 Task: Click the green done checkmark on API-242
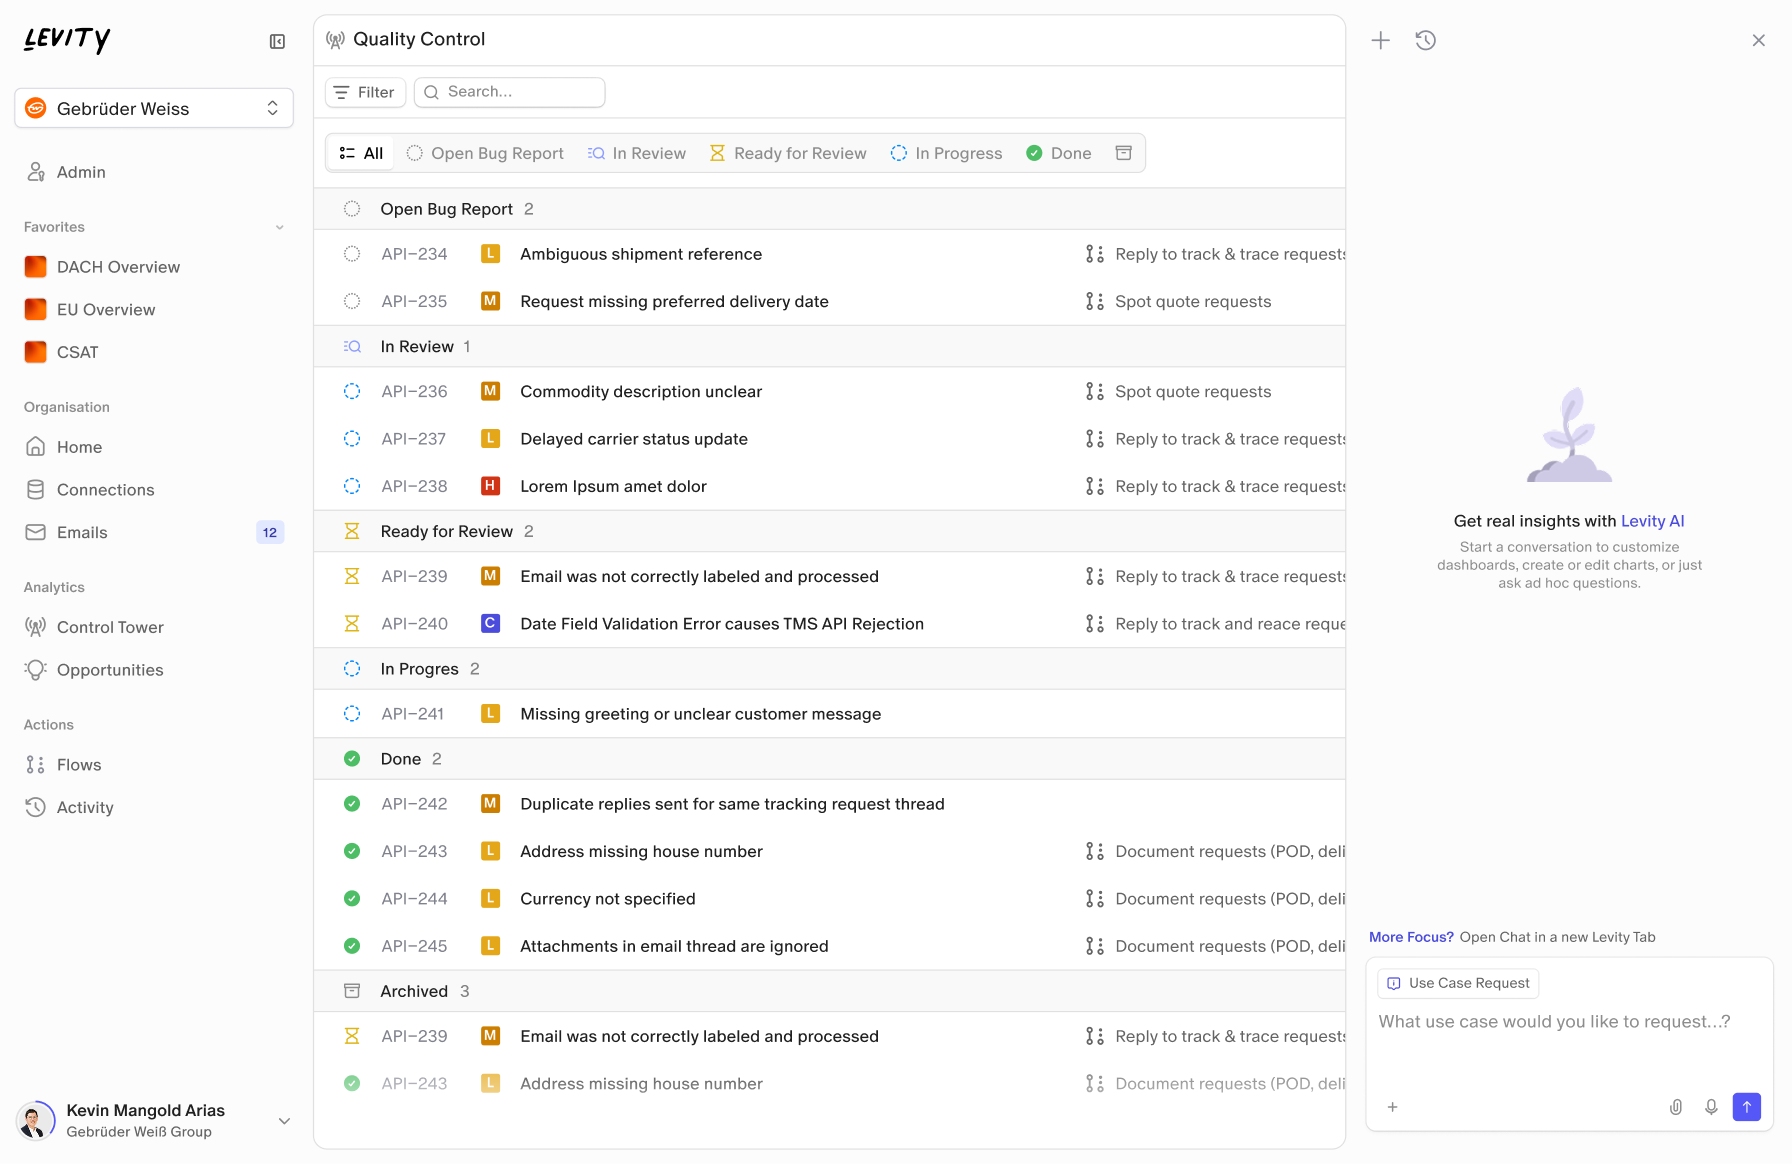[x=351, y=803]
